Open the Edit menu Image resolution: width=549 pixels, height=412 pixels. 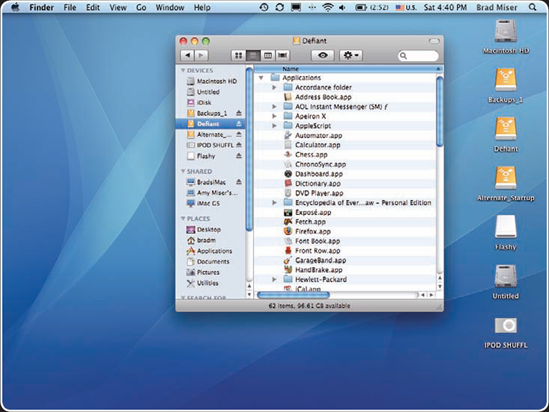click(93, 7)
